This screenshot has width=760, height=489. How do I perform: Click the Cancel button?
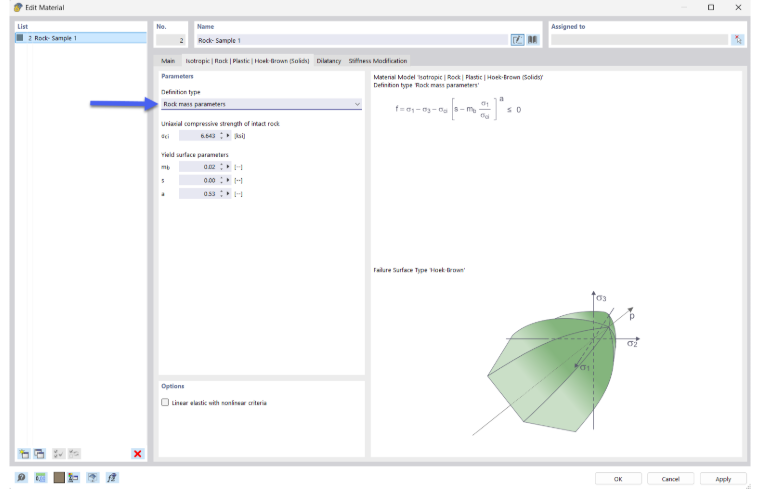(670, 479)
